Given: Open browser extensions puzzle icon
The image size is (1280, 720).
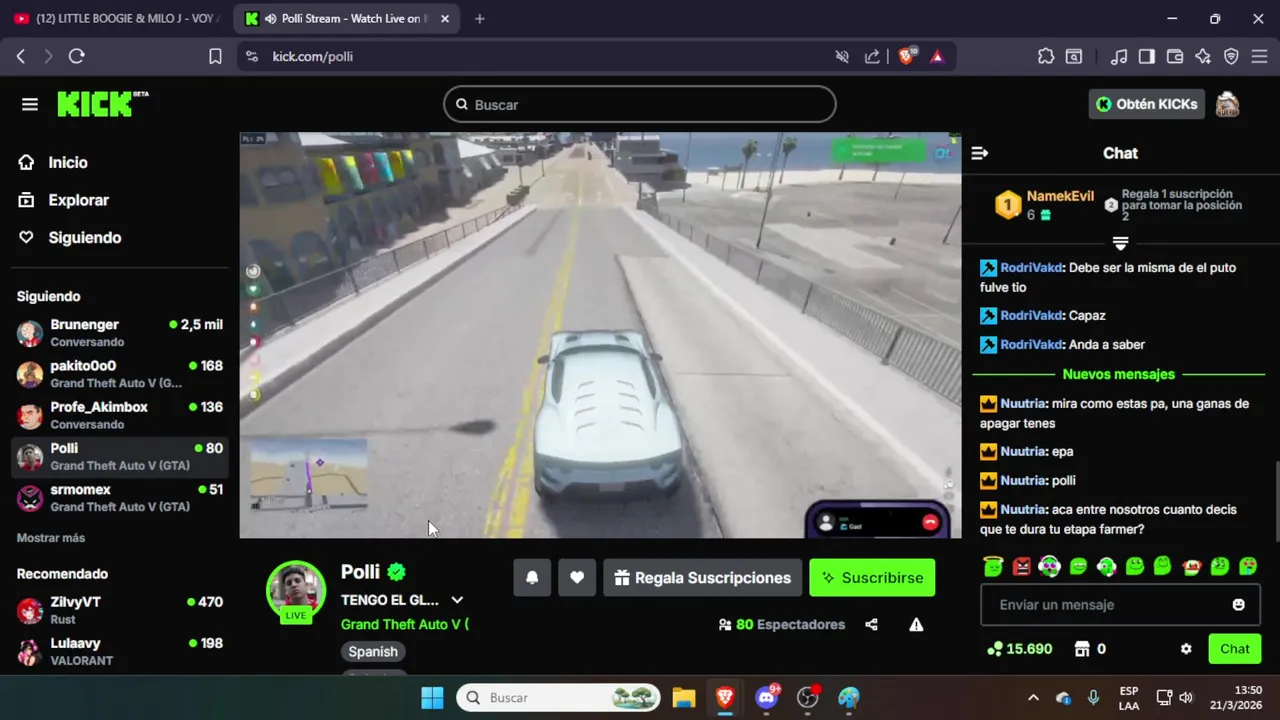Looking at the screenshot, I should 1046,57.
